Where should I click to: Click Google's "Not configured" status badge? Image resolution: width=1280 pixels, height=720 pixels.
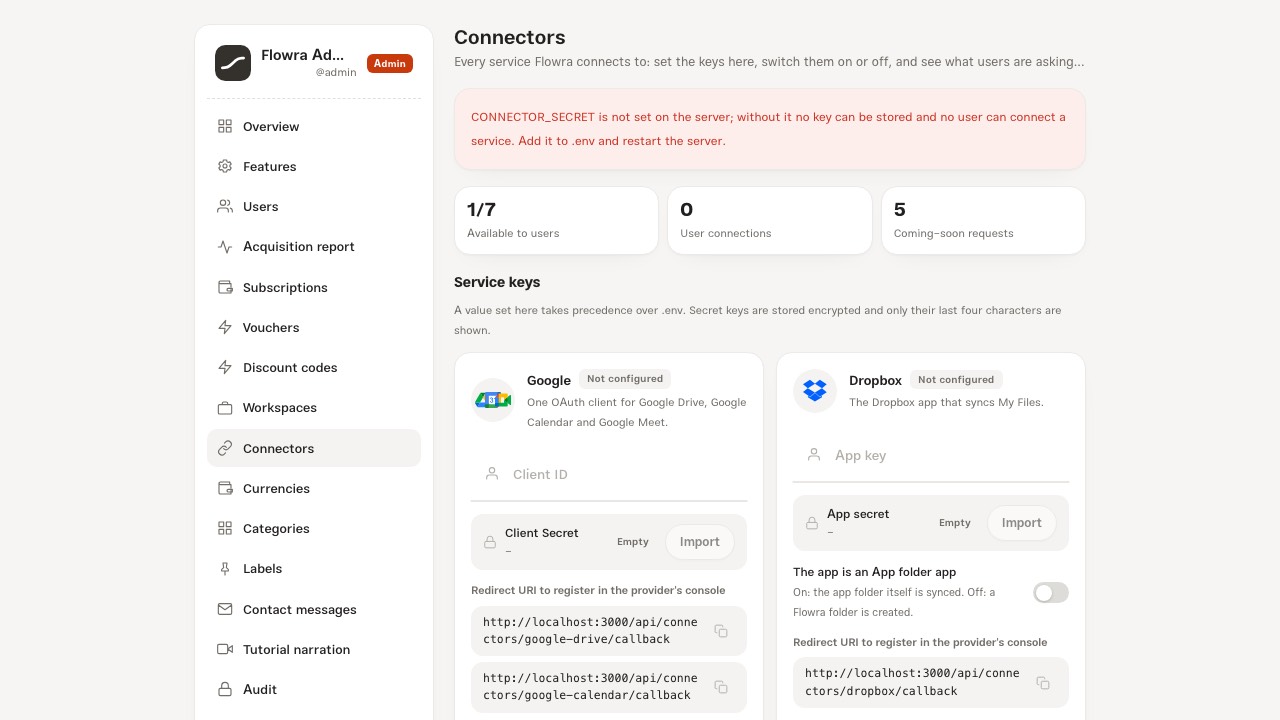click(625, 379)
